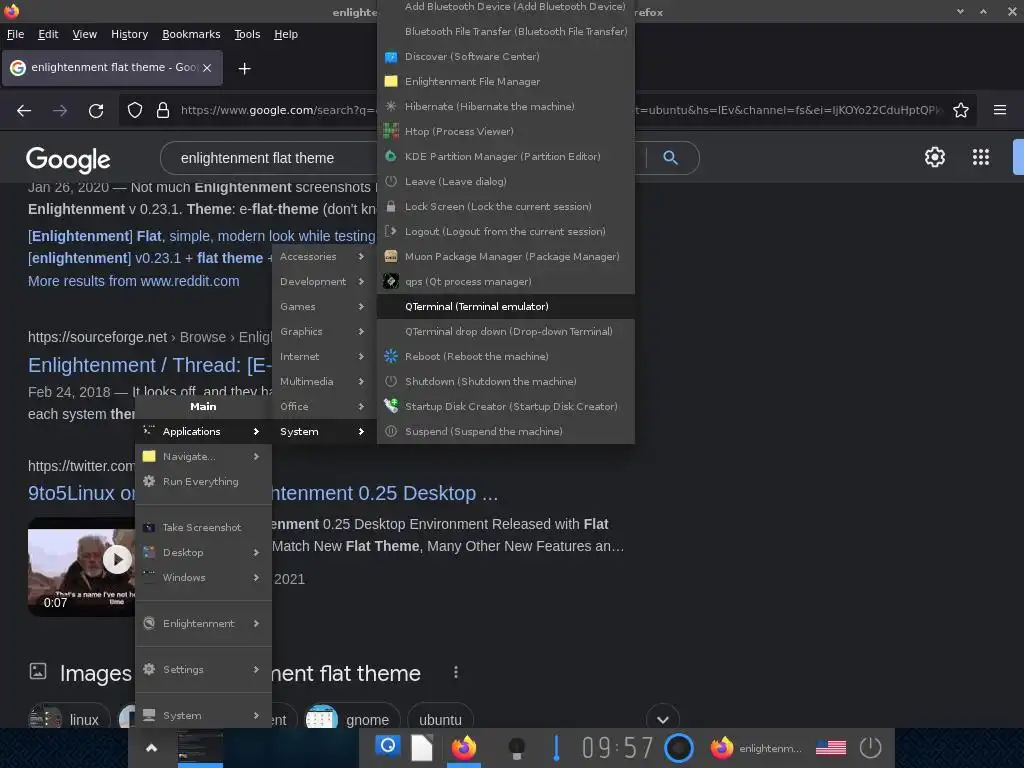The width and height of the screenshot is (1024, 768).
Task: Open the tracking protection shield icon
Action: [x=135, y=110]
